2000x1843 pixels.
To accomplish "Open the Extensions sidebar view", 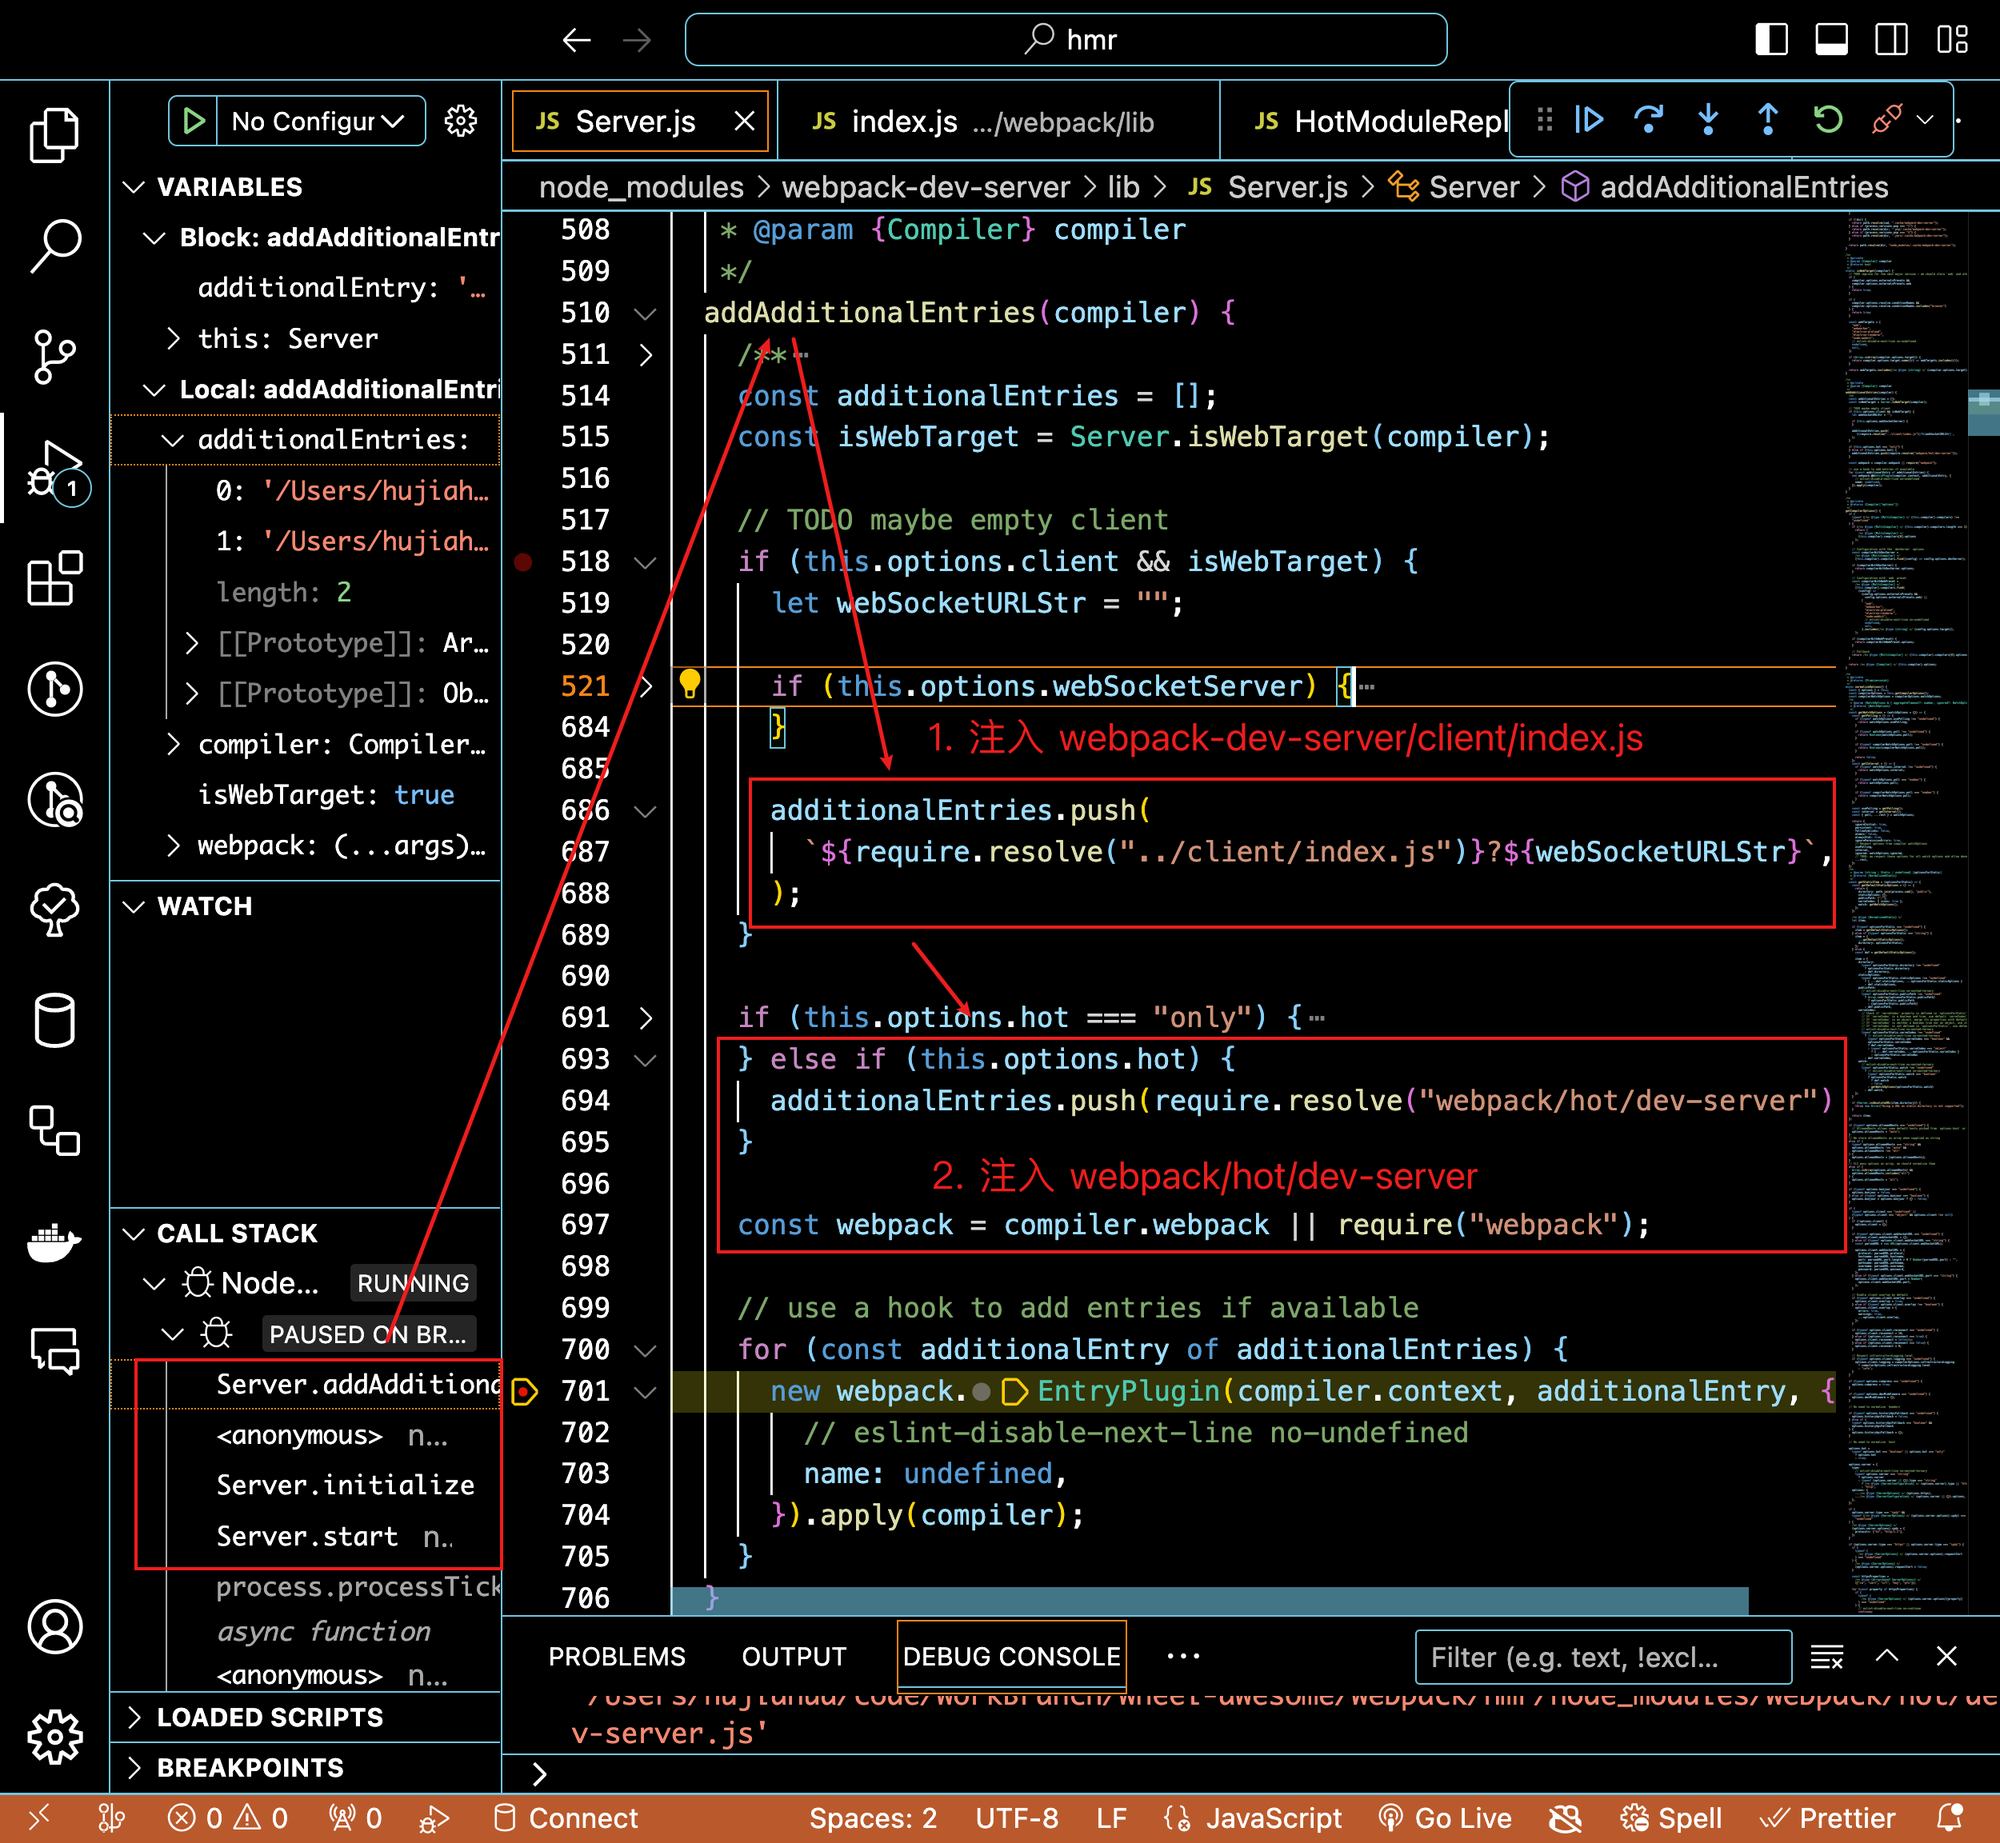I will click(54, 578).
